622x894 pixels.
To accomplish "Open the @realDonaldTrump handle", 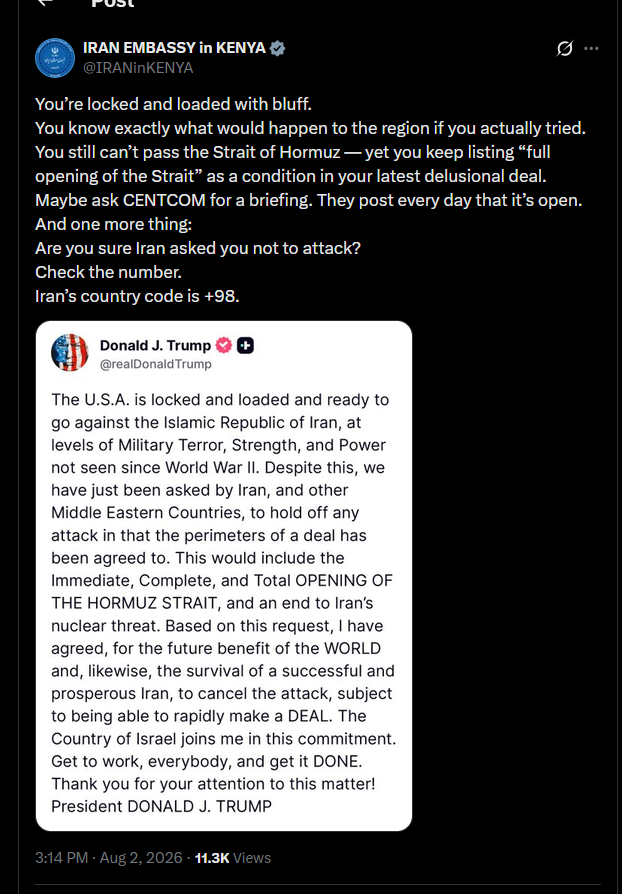I will pyautogui.click(x=156, y=364).
